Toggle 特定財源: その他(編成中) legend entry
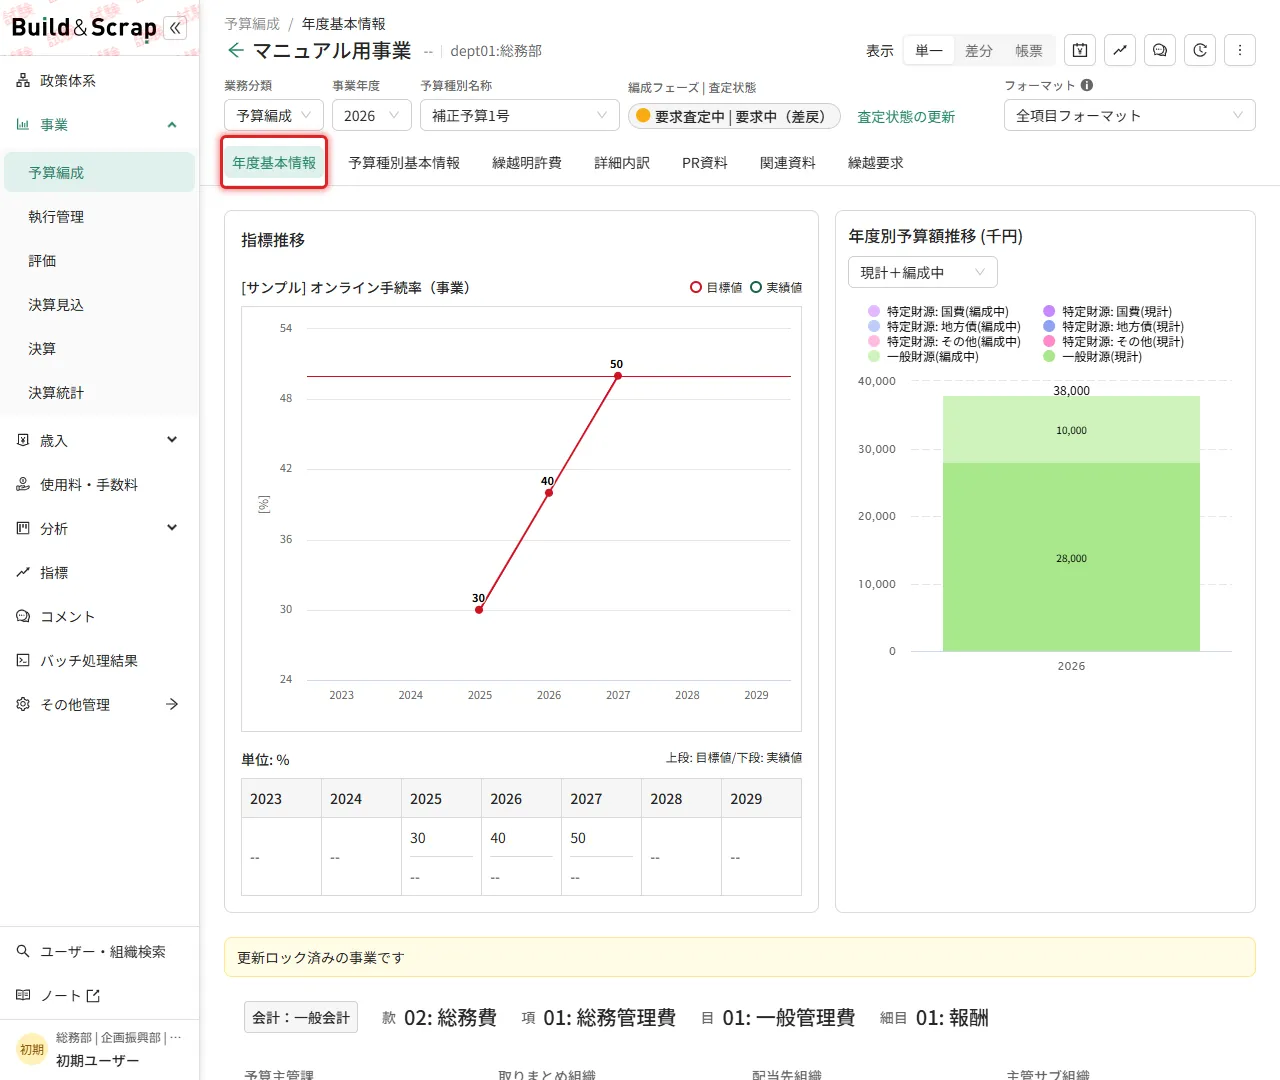This screenshot has width=1280, height=1080. [x=944, y=342]
